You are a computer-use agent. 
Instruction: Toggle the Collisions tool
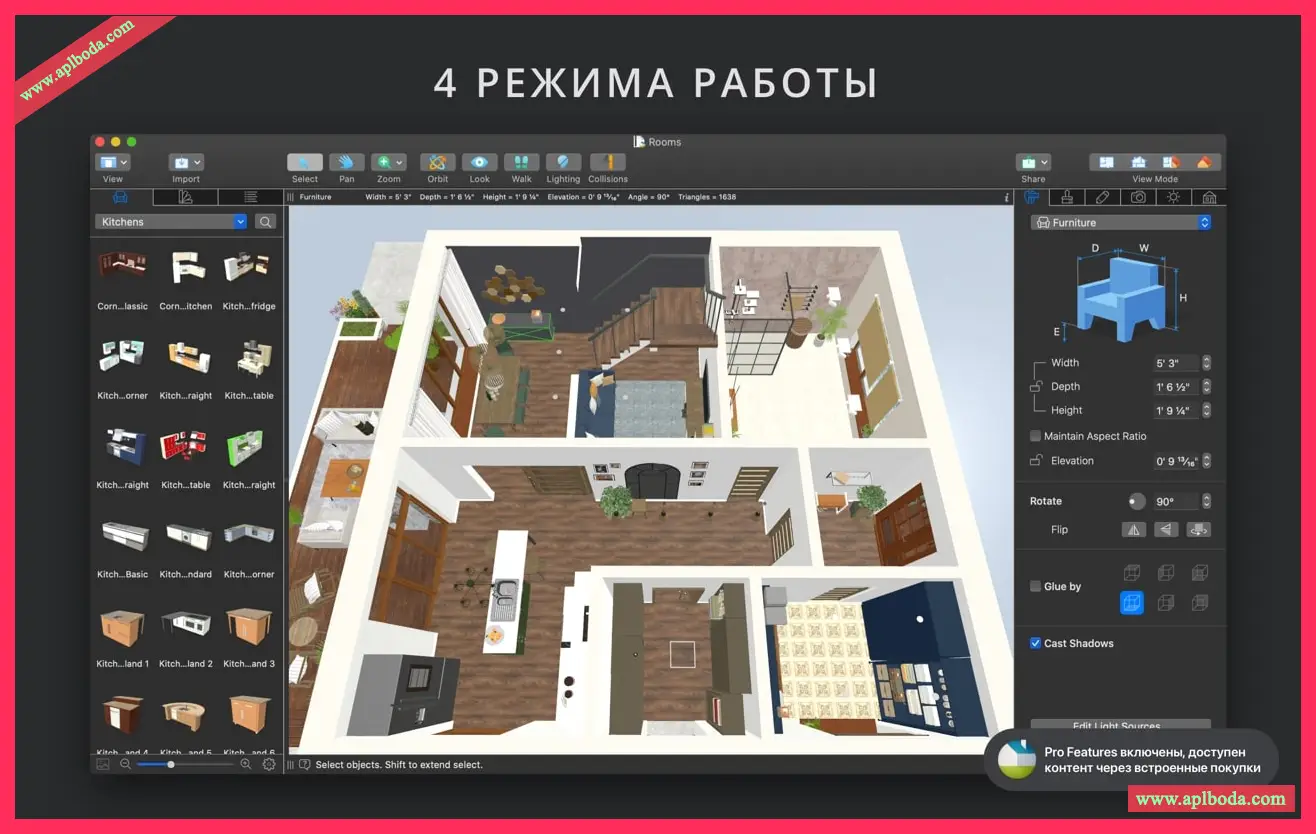607,163
